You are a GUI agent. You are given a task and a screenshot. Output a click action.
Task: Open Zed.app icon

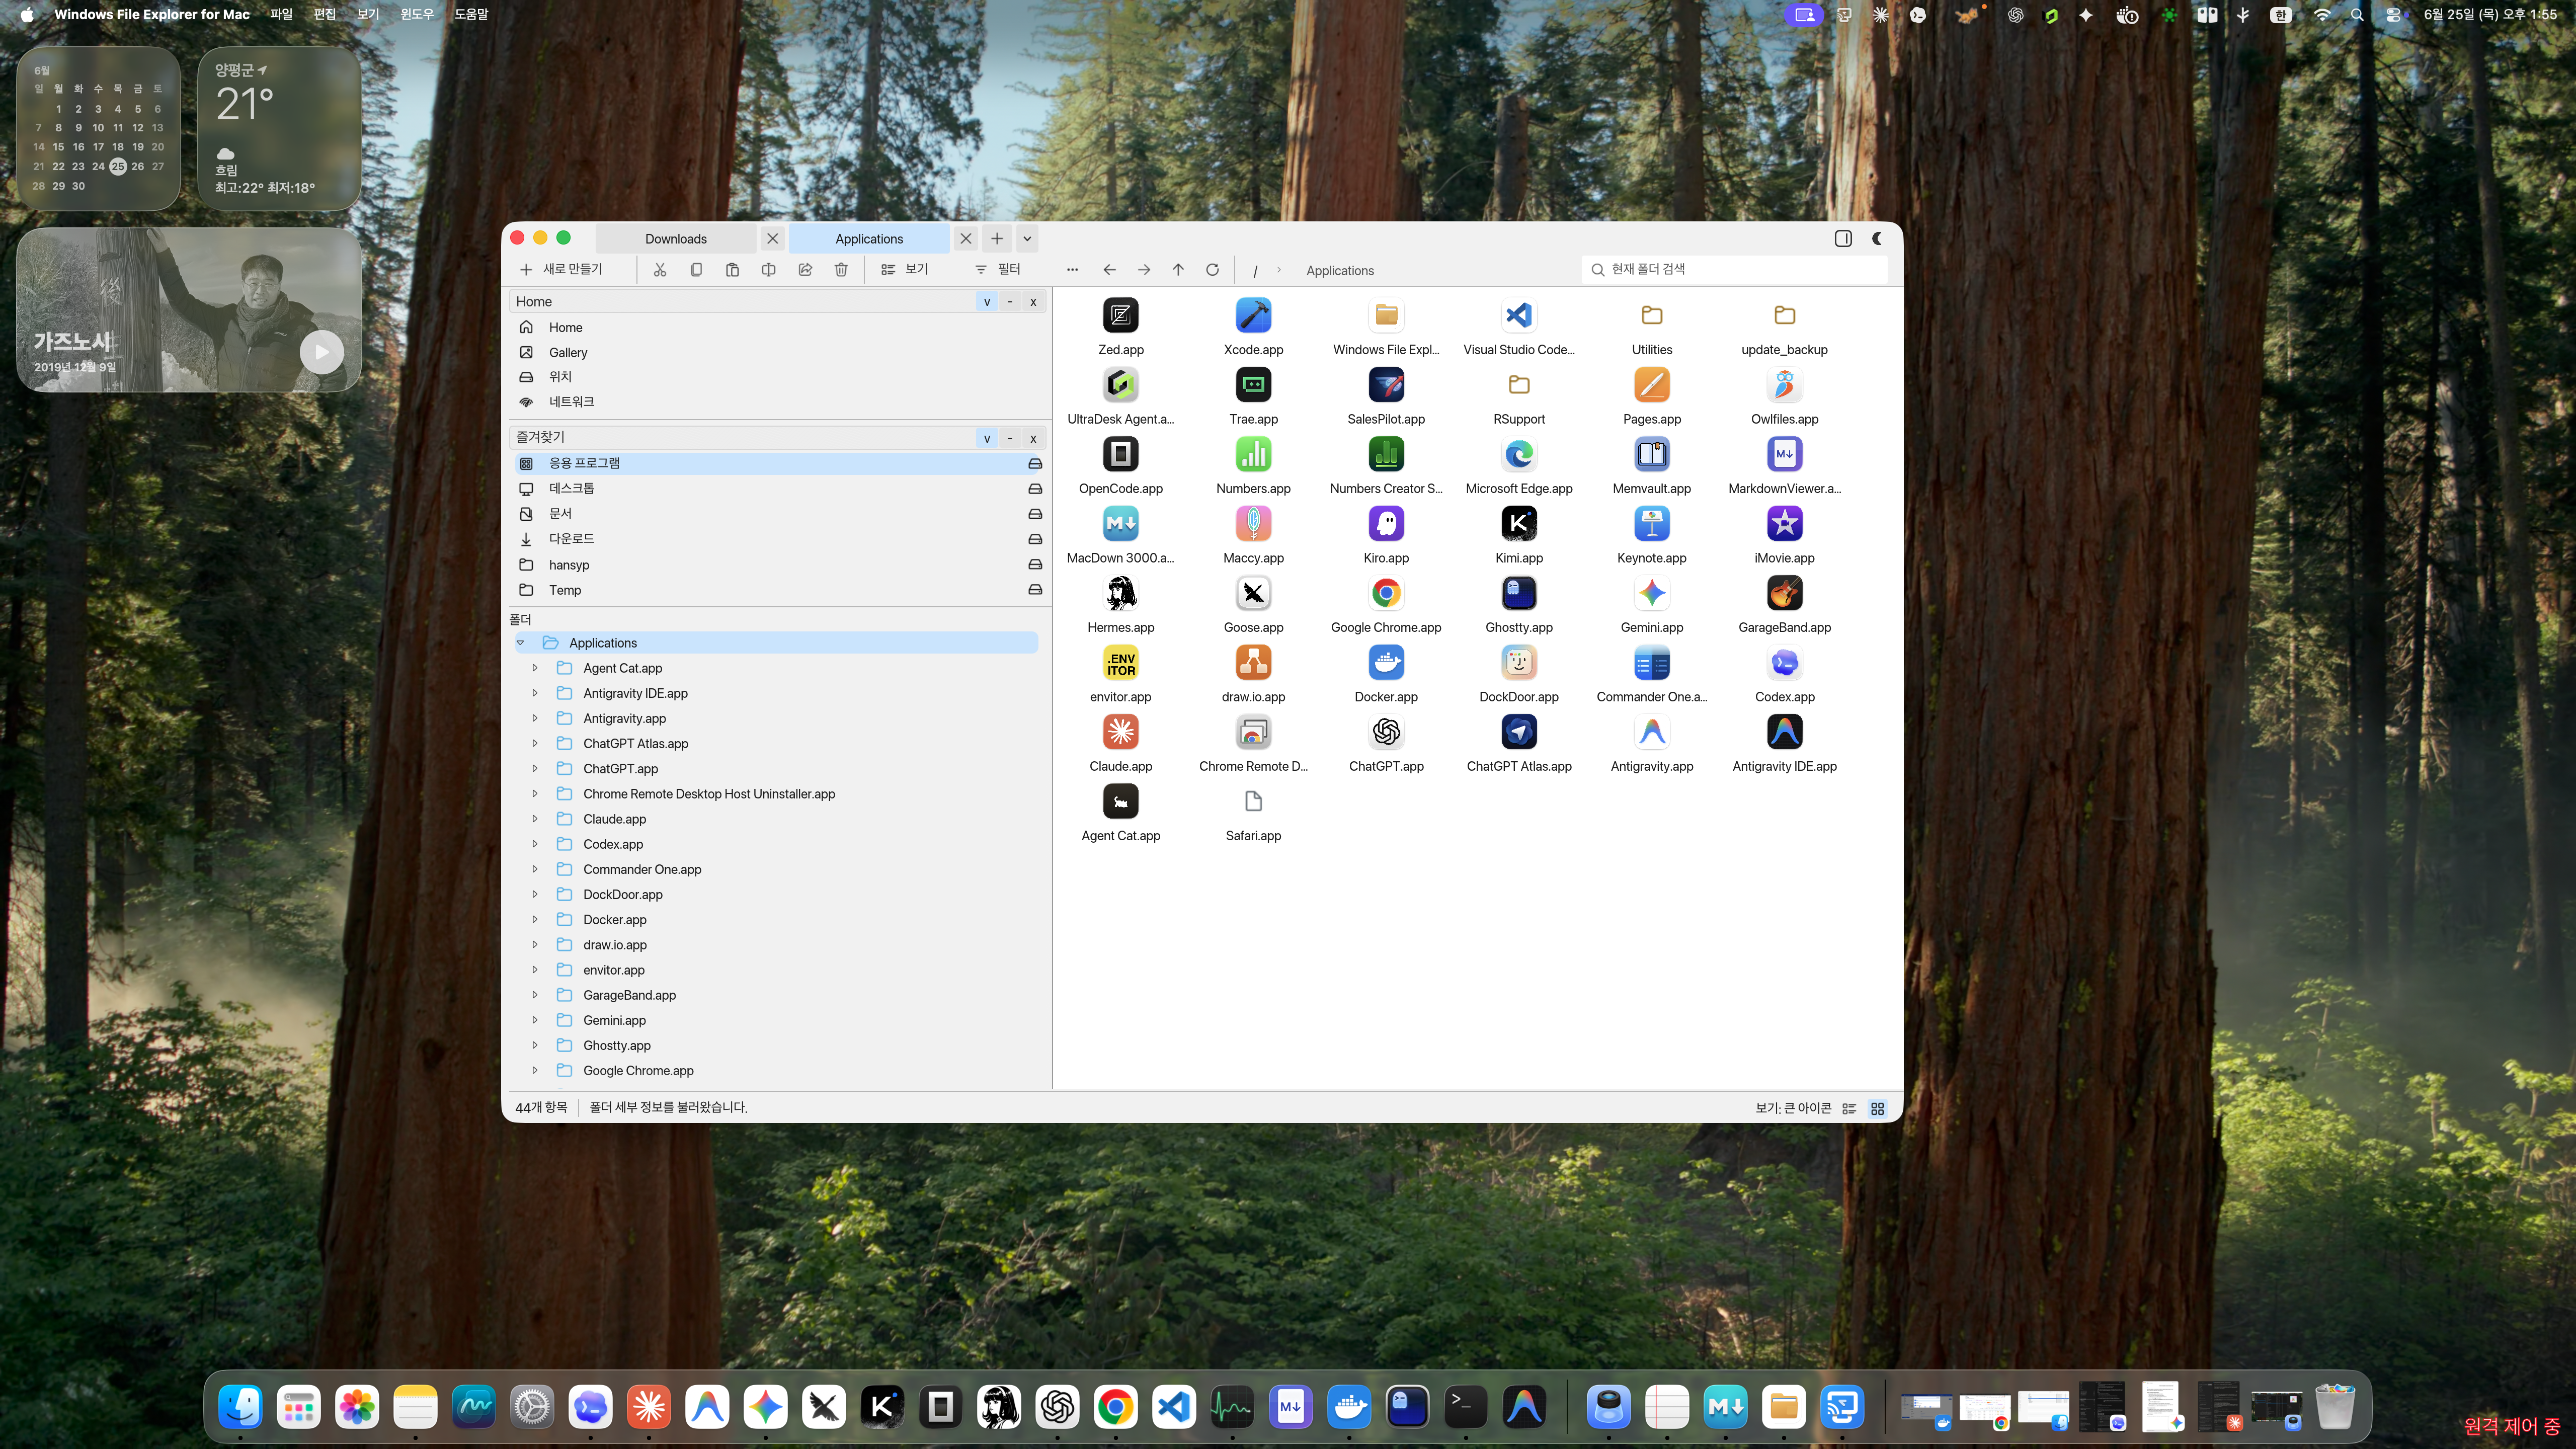pos(1120,316)
